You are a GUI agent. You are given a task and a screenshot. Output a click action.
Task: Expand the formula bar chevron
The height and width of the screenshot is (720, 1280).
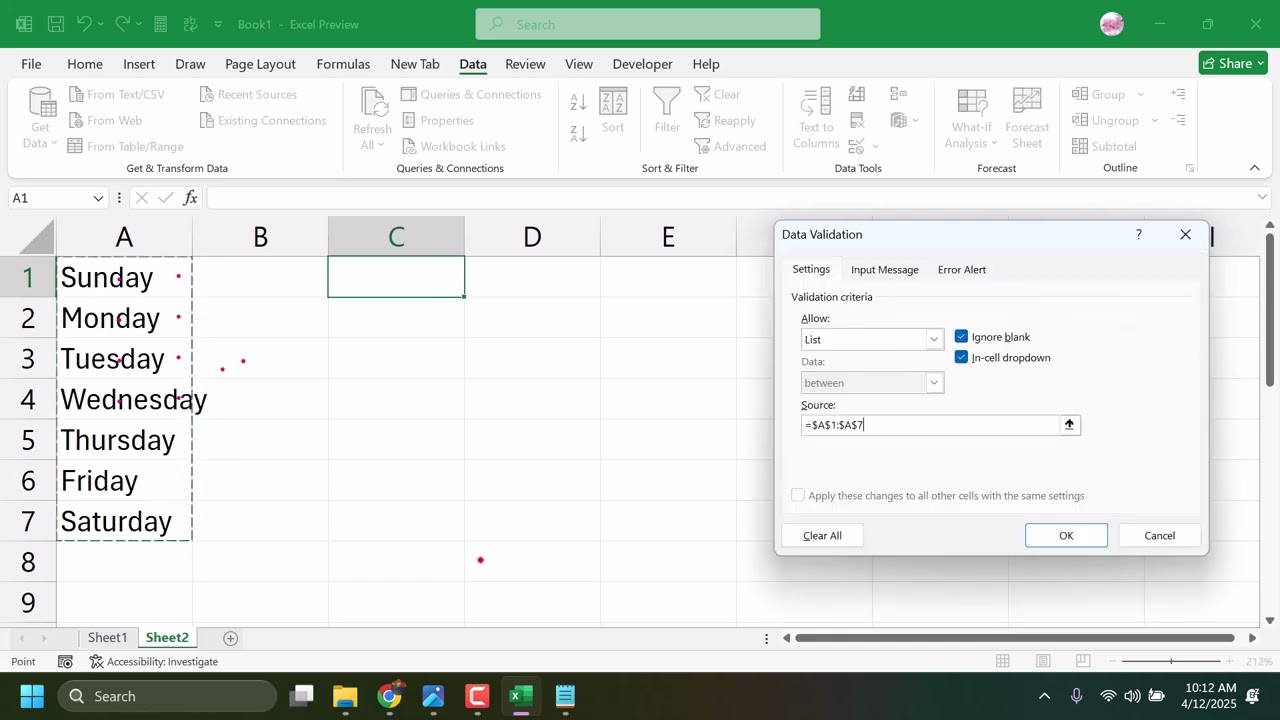tap(1262, 198)
